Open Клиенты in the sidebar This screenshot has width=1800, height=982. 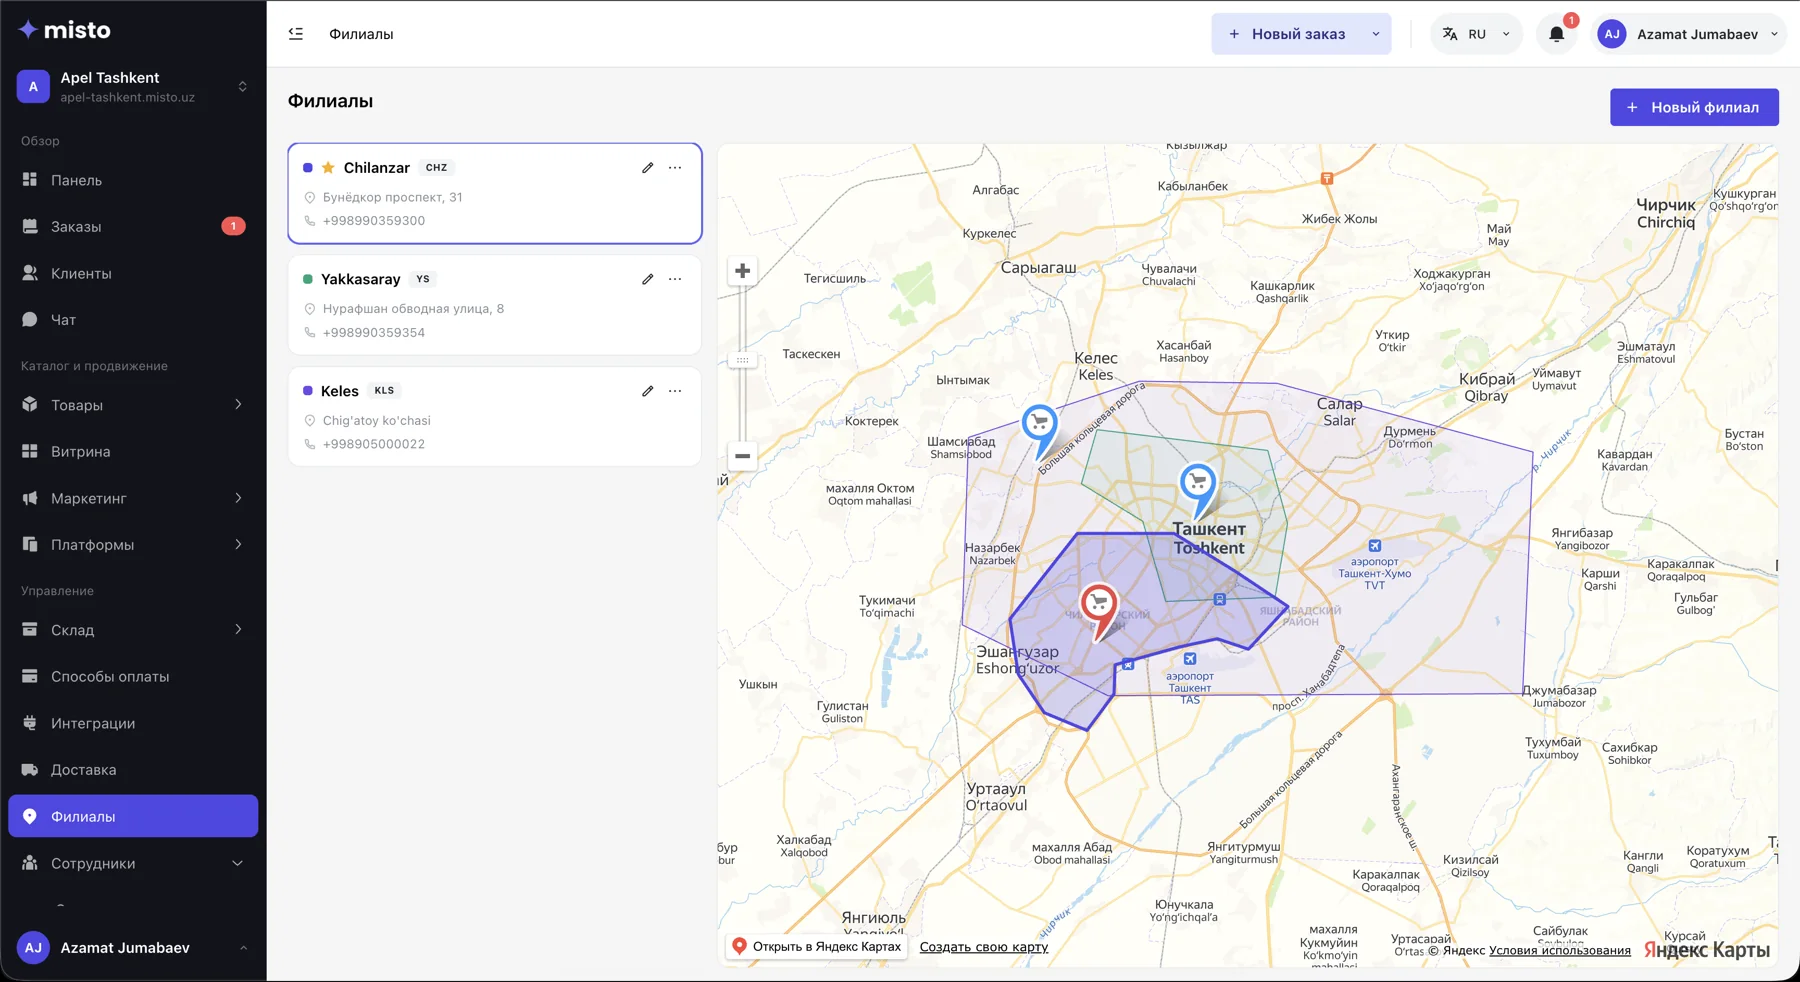(x=133, y=273)
